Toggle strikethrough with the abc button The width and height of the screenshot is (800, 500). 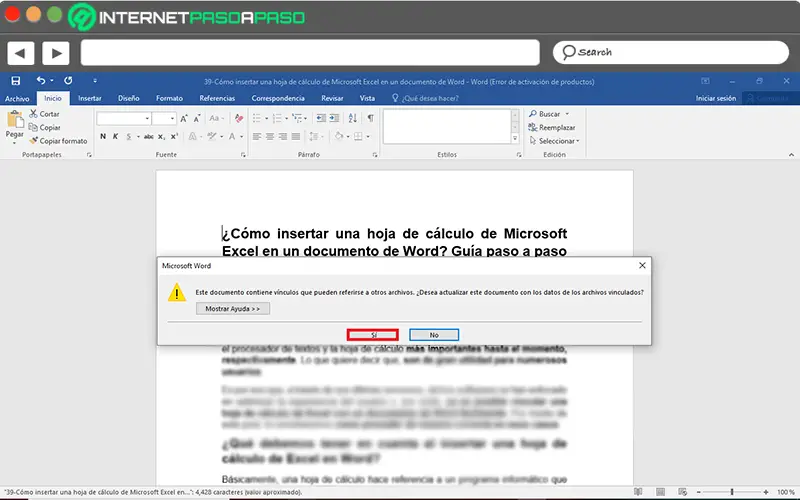click(x=148, y=136)
